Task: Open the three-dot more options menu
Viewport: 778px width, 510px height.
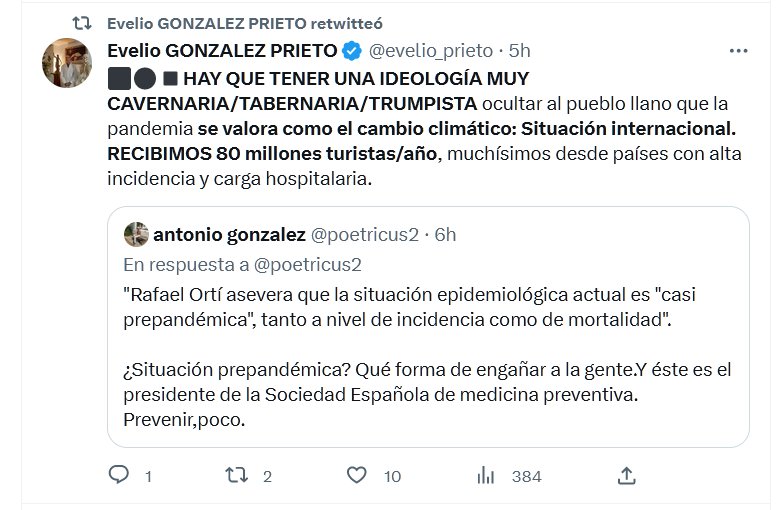Action: click(738, 50)
